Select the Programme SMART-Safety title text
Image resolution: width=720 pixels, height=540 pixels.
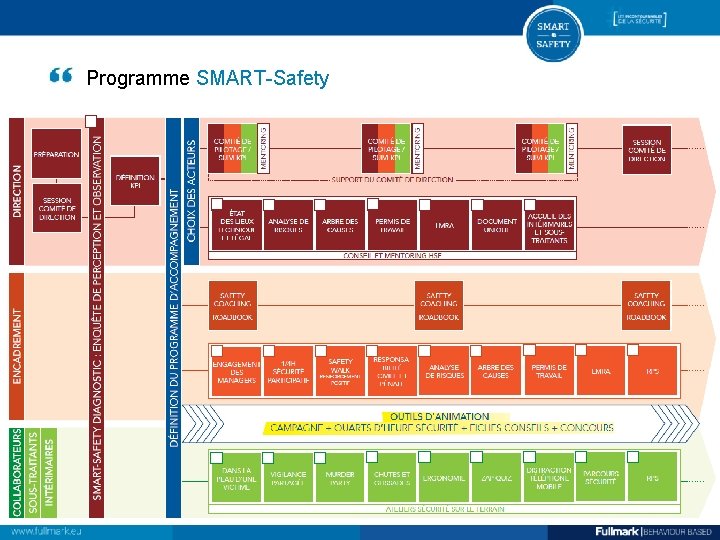[208, 78]
